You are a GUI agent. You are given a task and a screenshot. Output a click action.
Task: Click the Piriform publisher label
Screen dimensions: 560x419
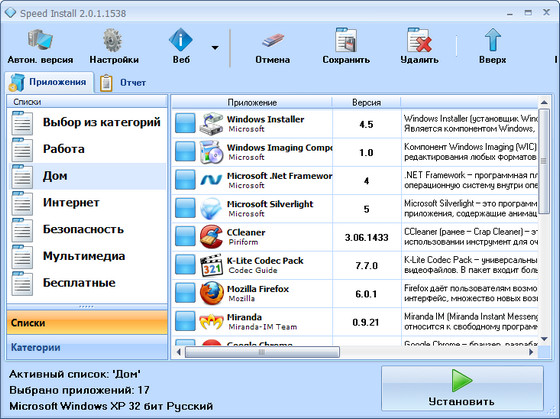[243, 242]
